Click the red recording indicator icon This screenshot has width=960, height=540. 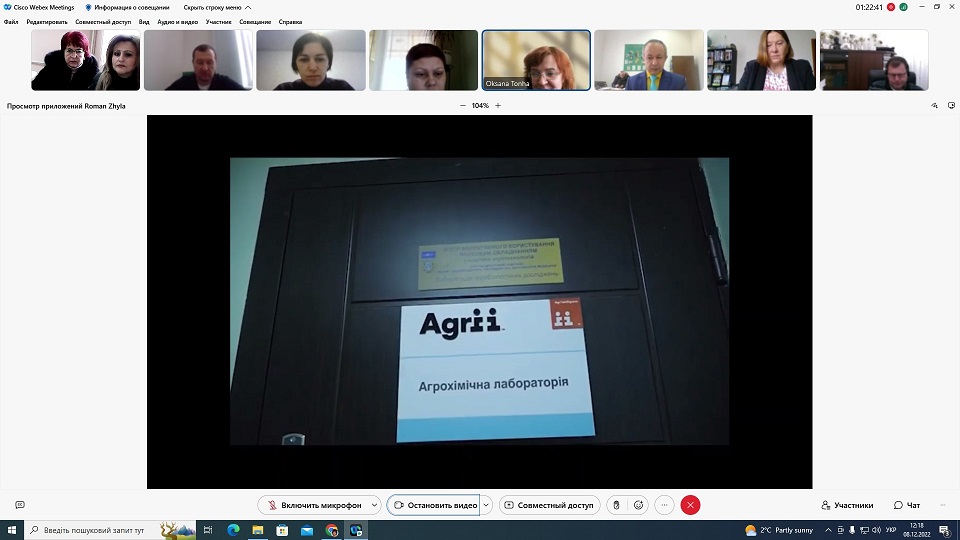[891, 7]
